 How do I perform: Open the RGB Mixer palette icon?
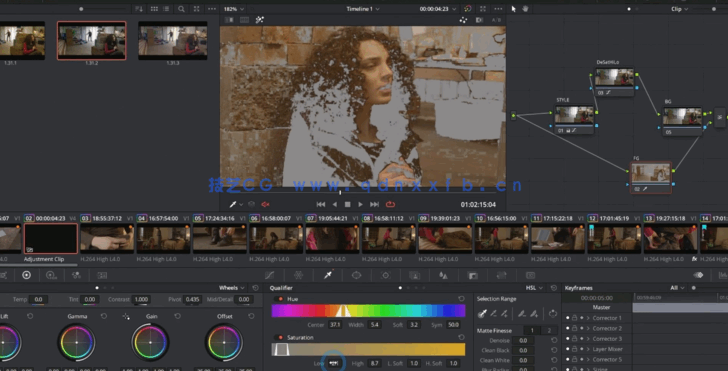tap(77, 275)
